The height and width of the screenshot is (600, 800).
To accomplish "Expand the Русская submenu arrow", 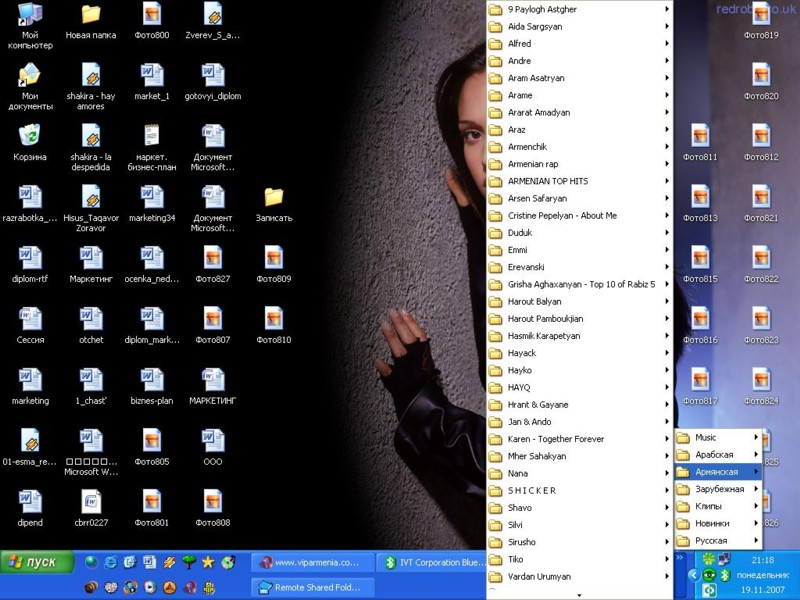I will (x=756, y=541).
